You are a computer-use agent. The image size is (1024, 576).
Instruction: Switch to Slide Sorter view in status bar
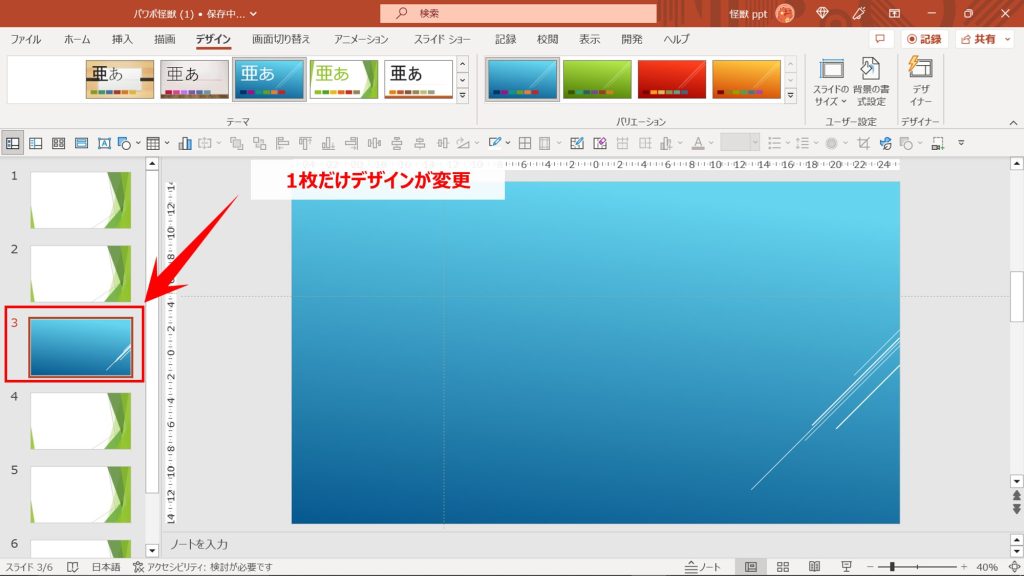click(784, 565)
